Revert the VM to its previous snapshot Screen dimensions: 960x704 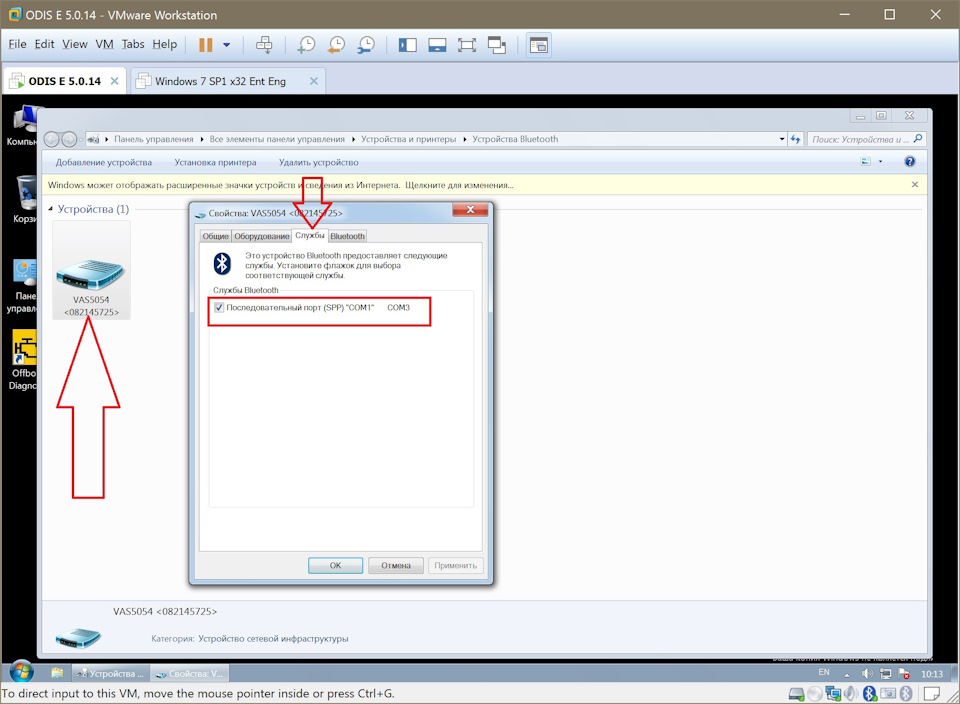pyautogui.click(x=336, y=45)
